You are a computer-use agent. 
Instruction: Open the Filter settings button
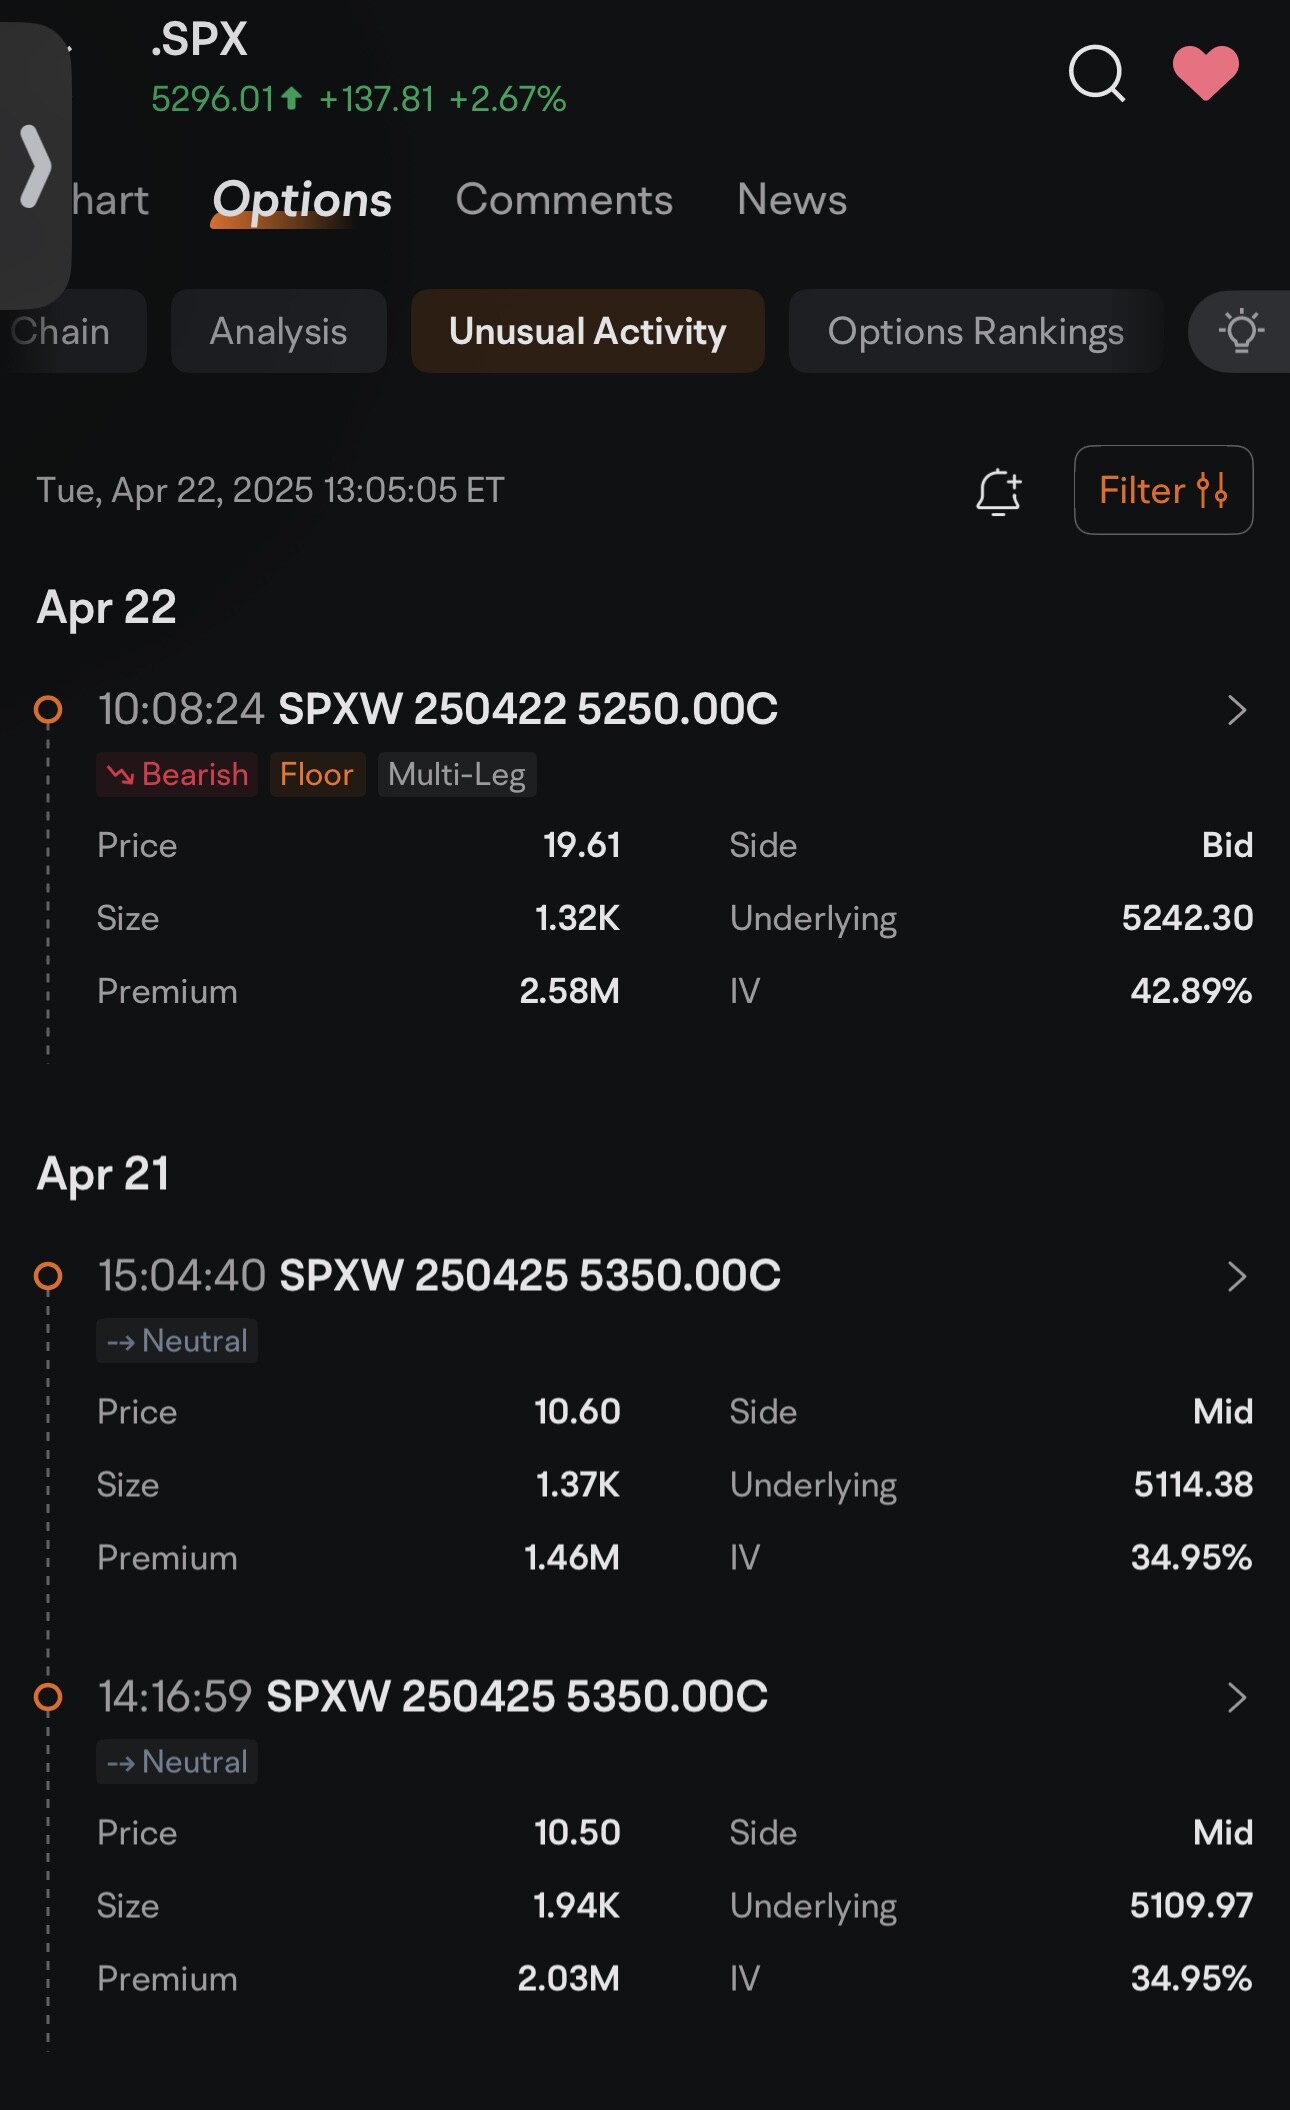(x=1163, y=490)
